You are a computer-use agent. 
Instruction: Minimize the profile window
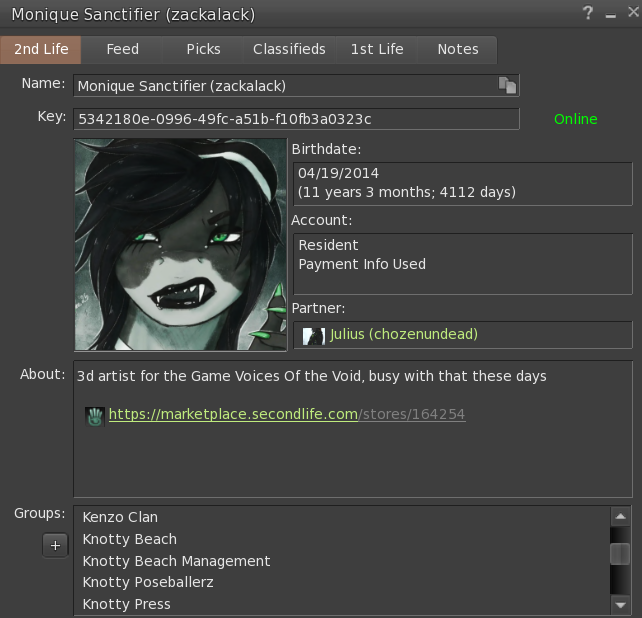point(611,16)
